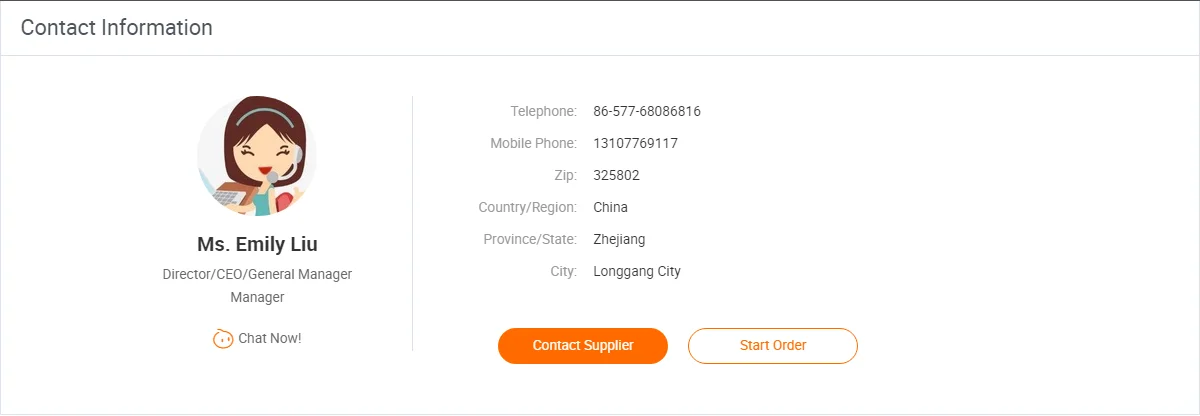Click the Zip label
The image size is (1200, 416).
tap(566, 175)
